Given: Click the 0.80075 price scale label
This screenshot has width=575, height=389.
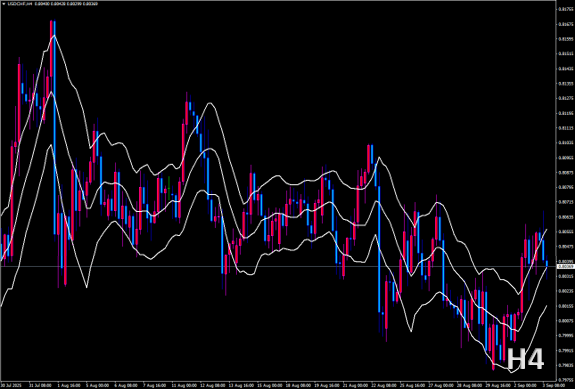Looking at the screenshot, I should [x=565, y=320].
